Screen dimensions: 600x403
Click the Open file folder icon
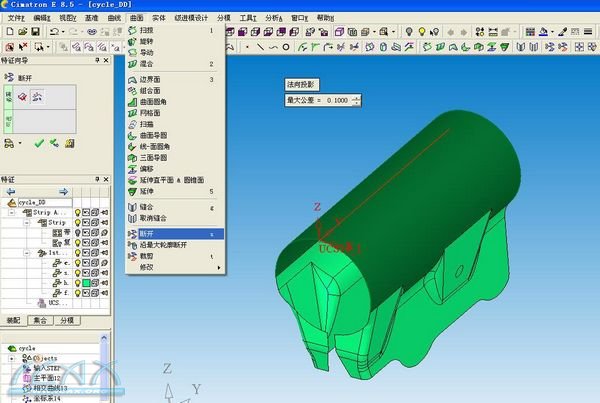pos(22,32)
